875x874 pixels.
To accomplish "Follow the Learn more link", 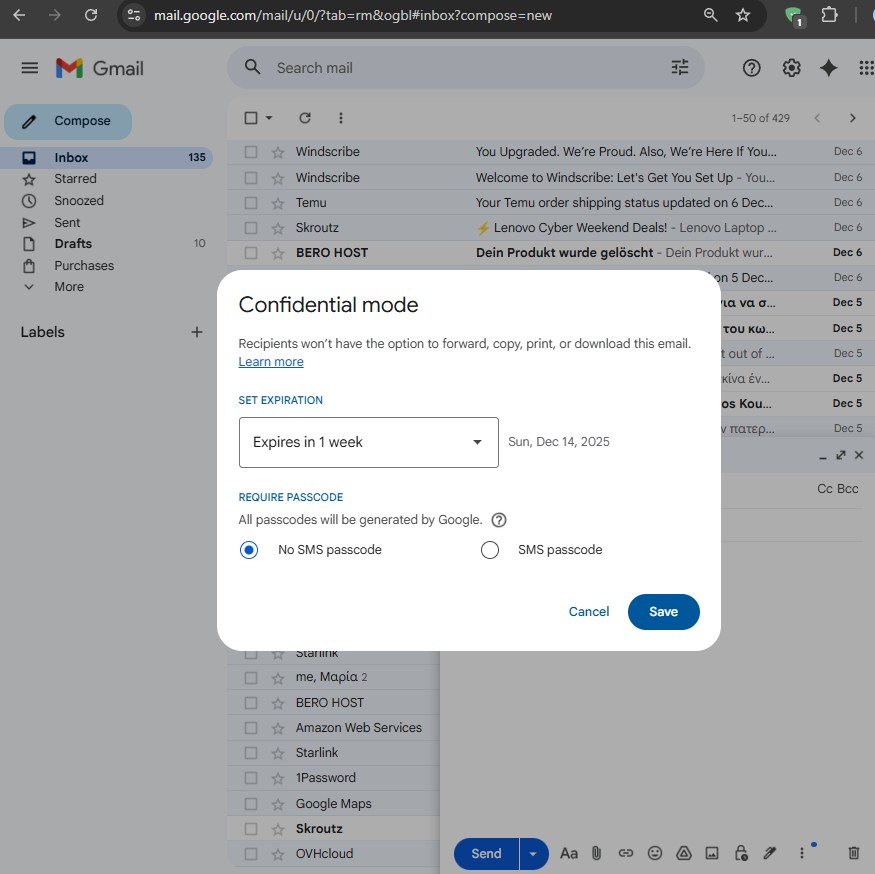I will click(271, 362).
